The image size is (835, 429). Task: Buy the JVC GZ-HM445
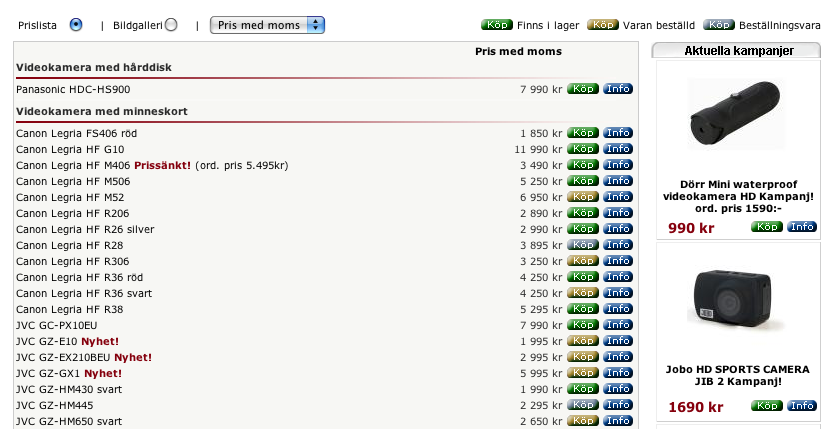(583, 404)
